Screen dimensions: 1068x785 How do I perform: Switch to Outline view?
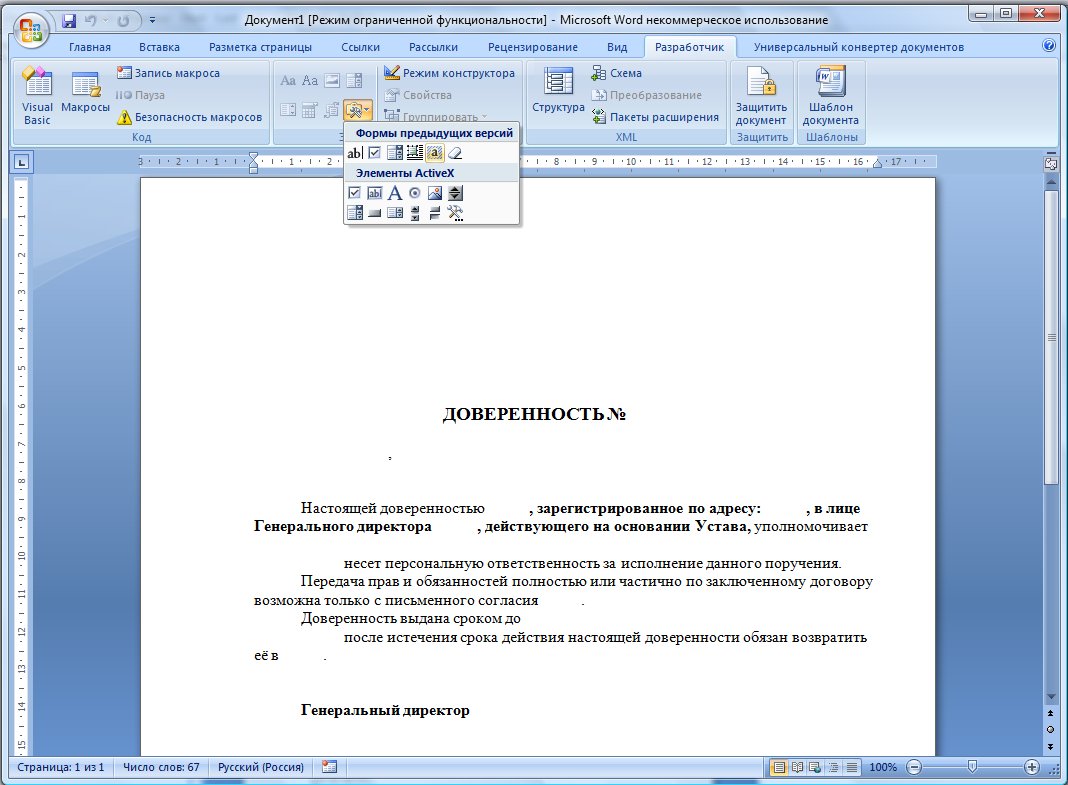833,767
